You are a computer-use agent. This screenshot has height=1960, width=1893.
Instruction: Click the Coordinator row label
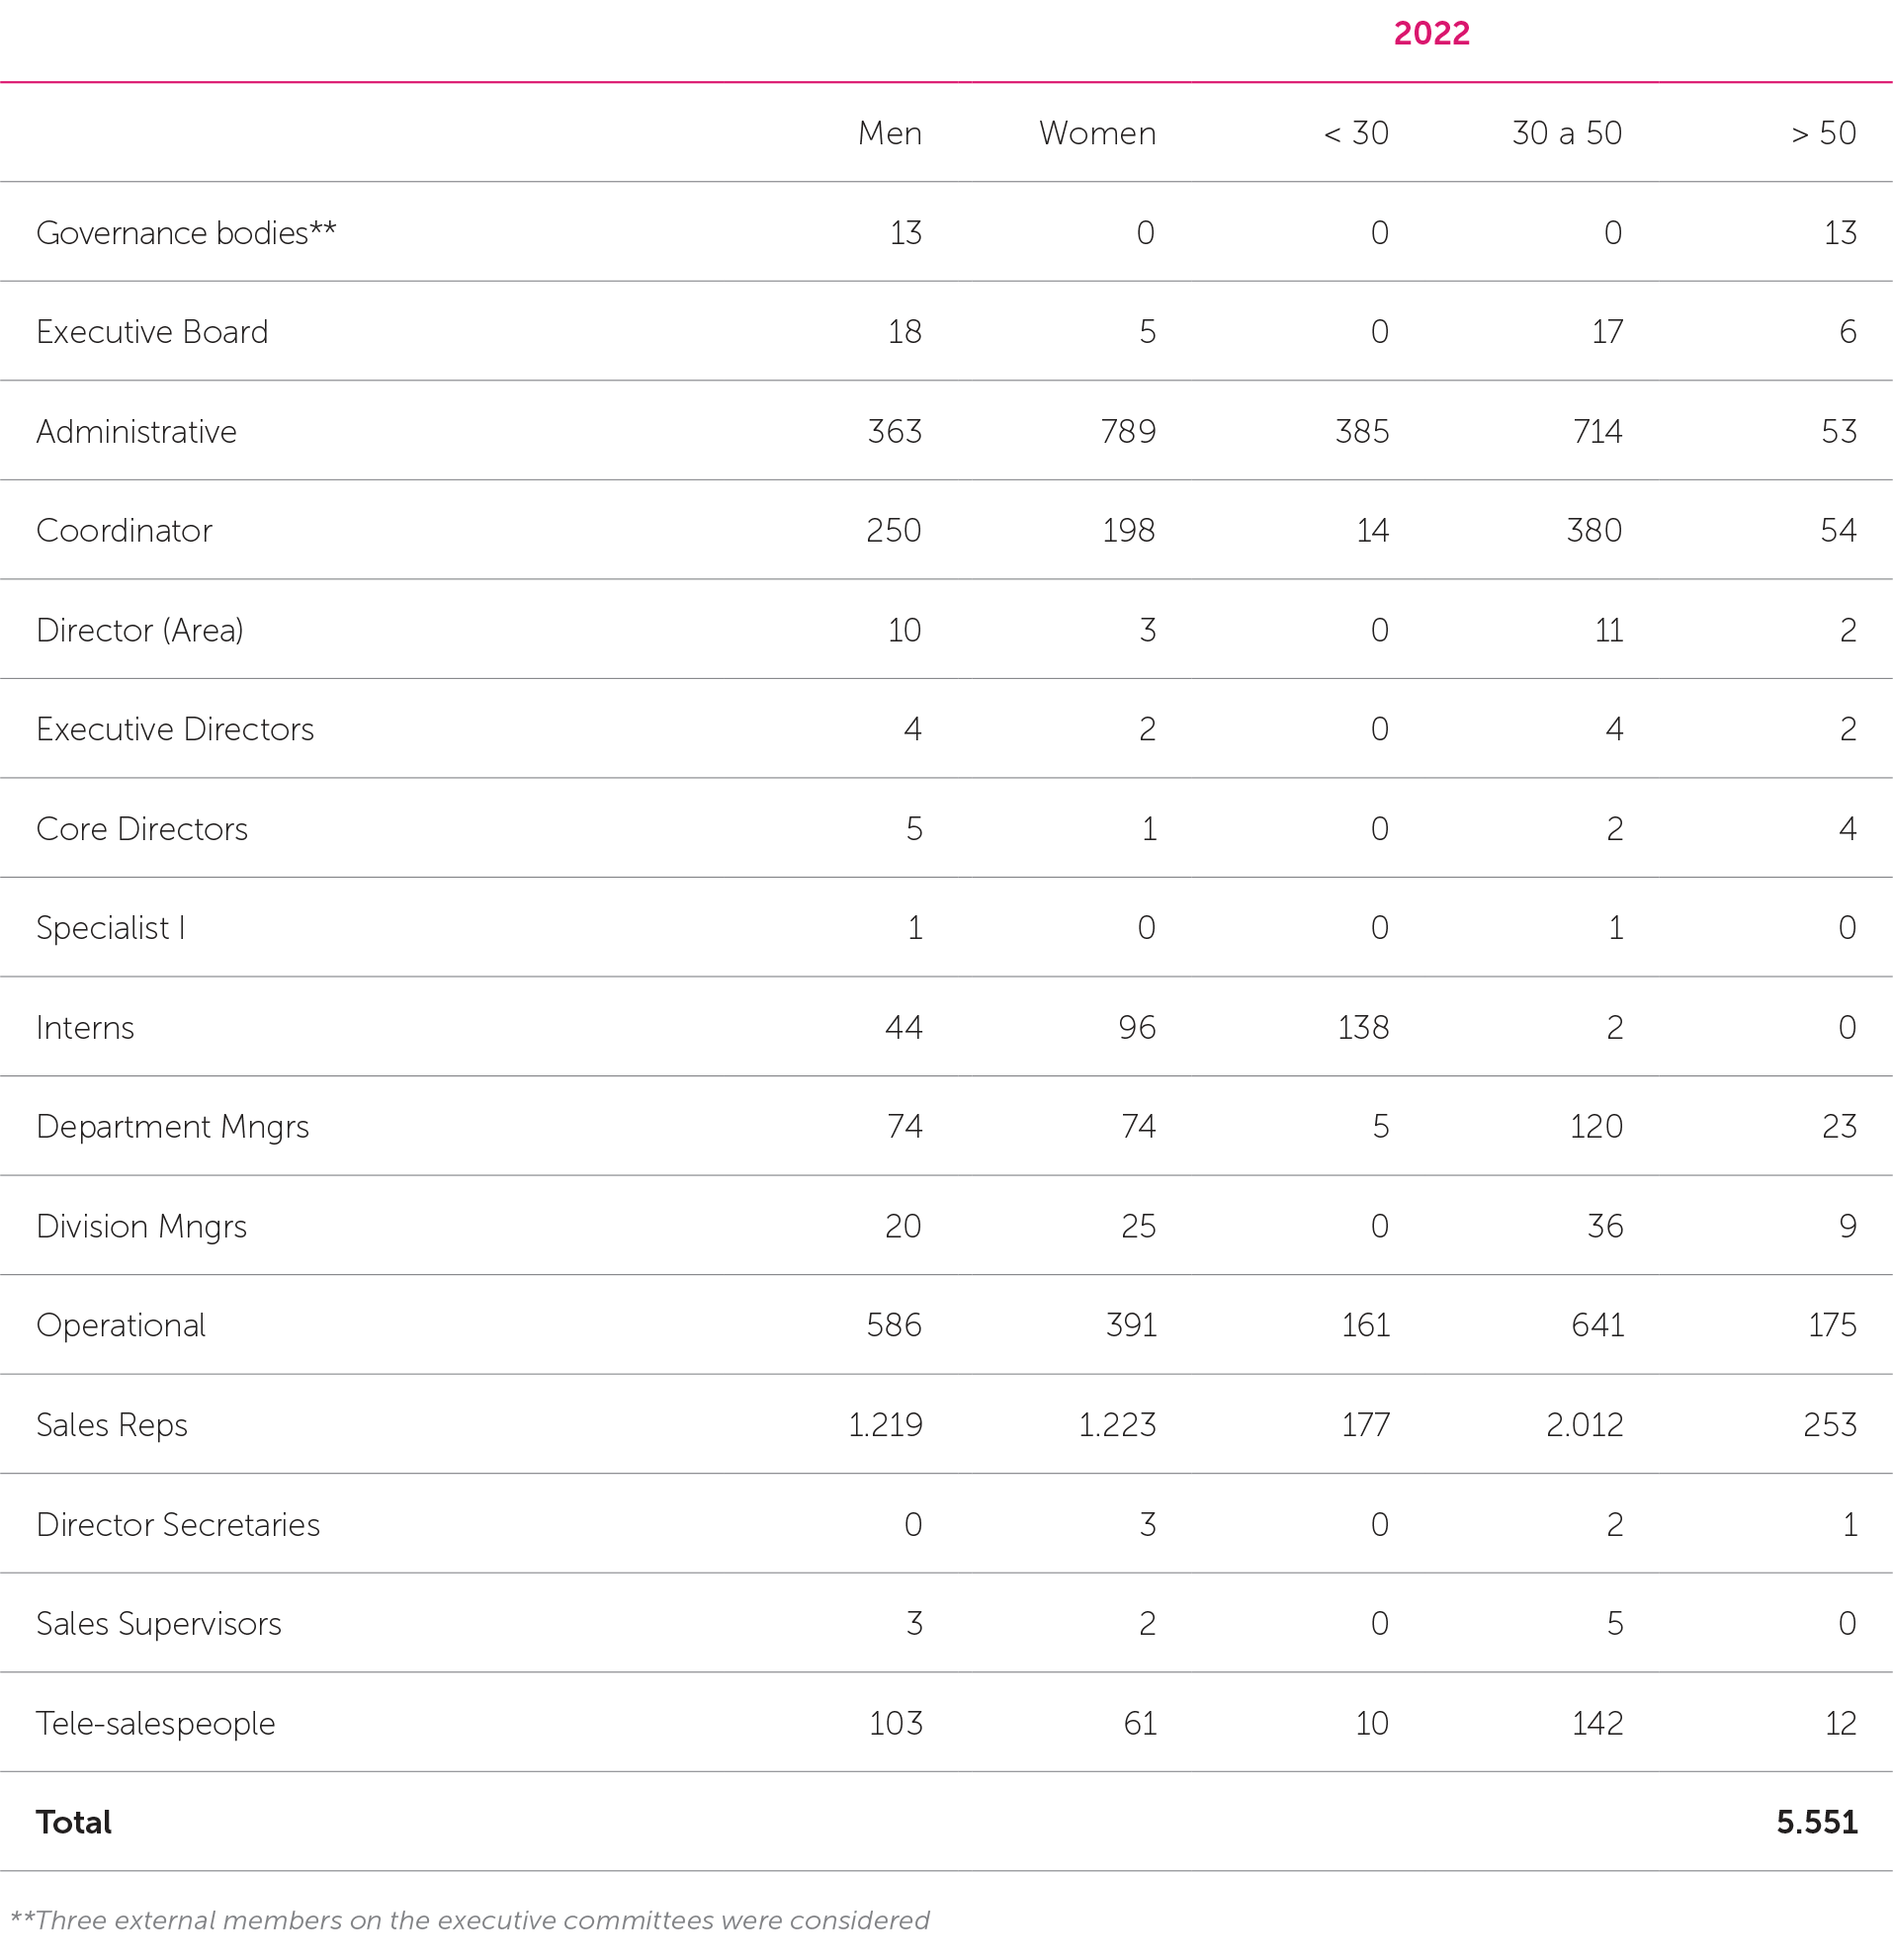(124, 530)
